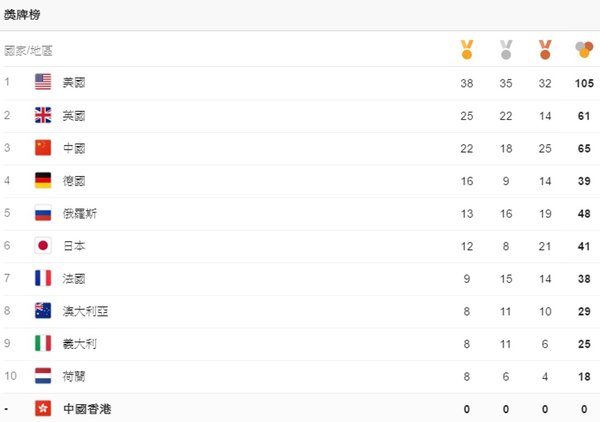The width and height of the screenshot is (600, 422).
Task: Click the China flag icon
Action: click(x=43, y=148)
